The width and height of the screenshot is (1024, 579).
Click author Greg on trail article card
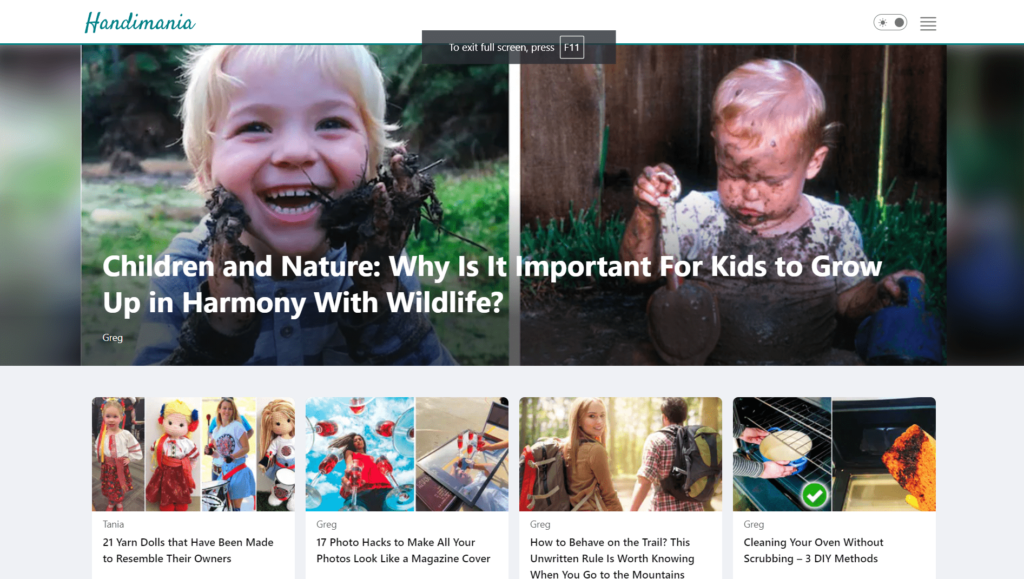(540, 524)
